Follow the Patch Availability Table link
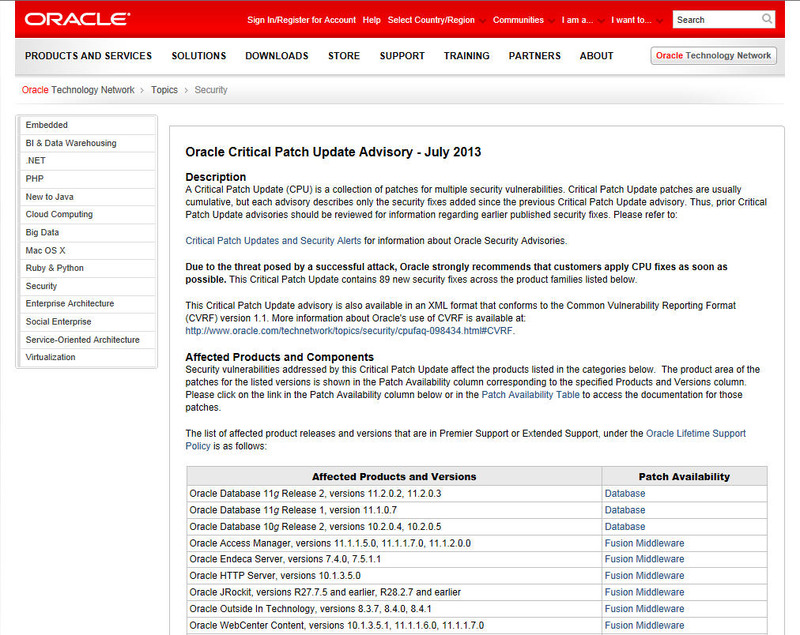The image size is (800, 635). coord(529,395)
